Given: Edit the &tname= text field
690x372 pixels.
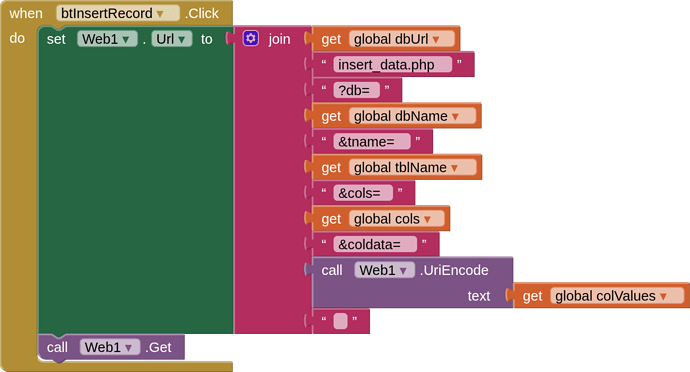Looking at the screenshot, I should tap(372, 142).
